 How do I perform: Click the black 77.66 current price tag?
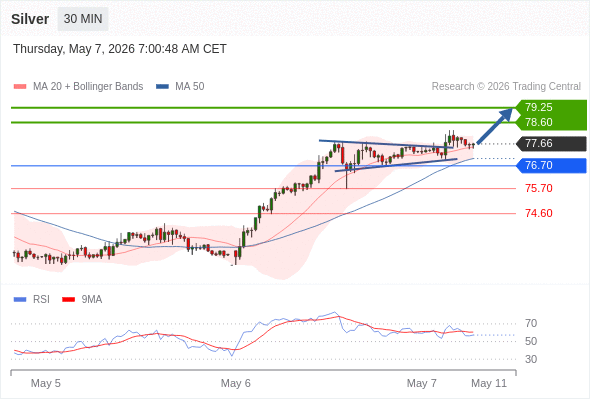(x=551, y=144)
